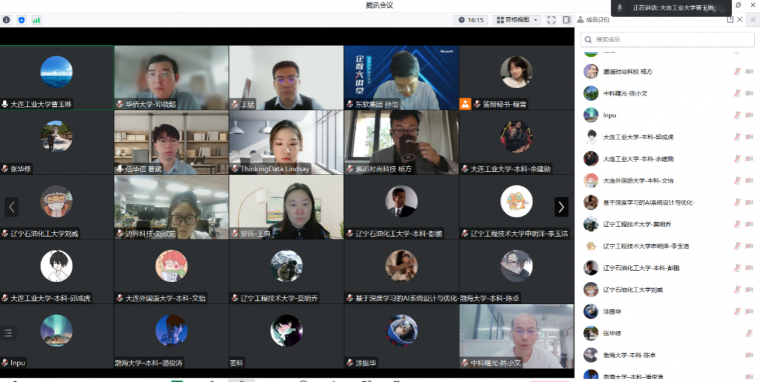The height and width of the screenshot is (382, 760).
Task: Toggle microphone for member Inpu
Action: tap(737, 115)
